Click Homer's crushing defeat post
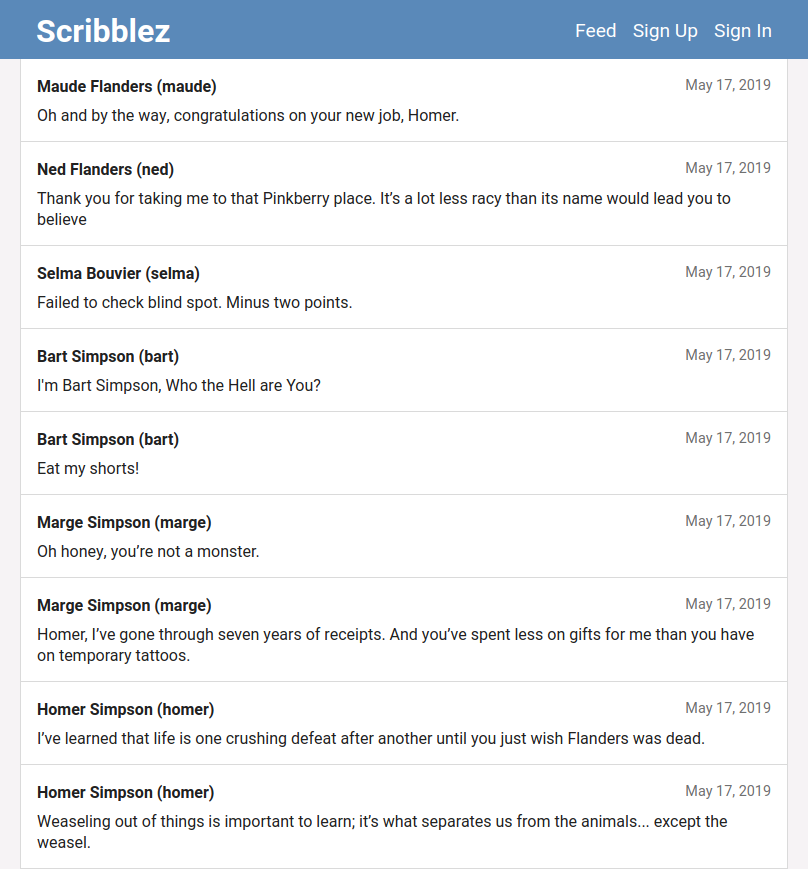This screenshot has width=808, height=869. pos(371,738)
